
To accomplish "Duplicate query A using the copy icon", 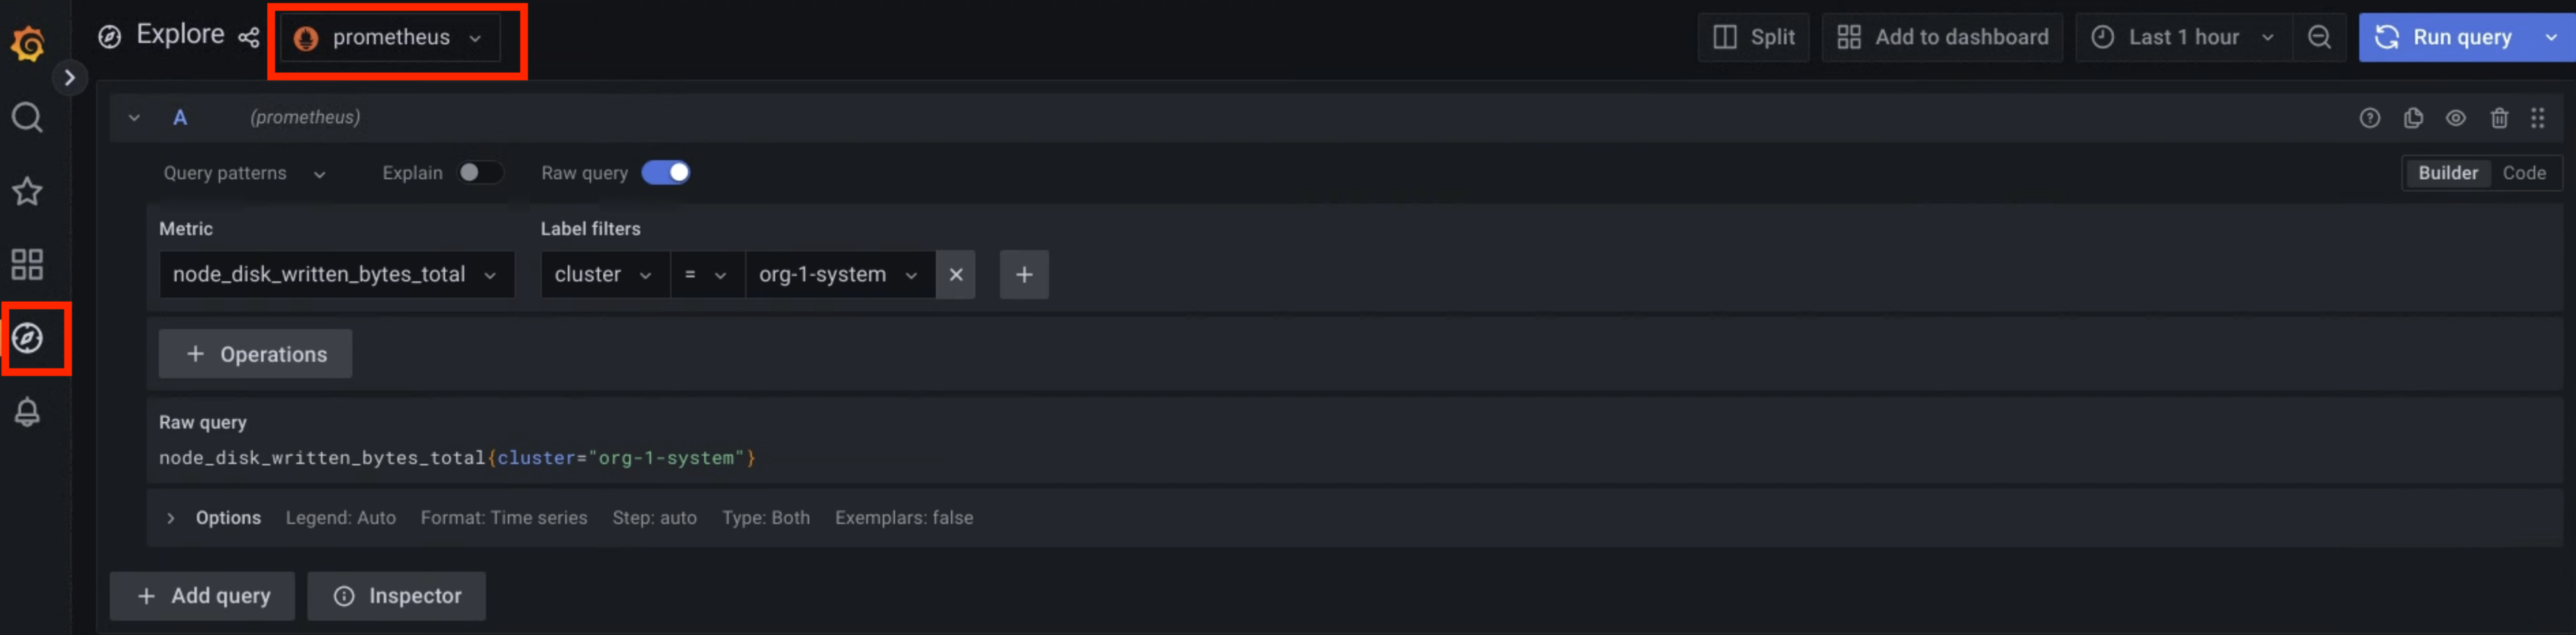I will point(2414,118).
